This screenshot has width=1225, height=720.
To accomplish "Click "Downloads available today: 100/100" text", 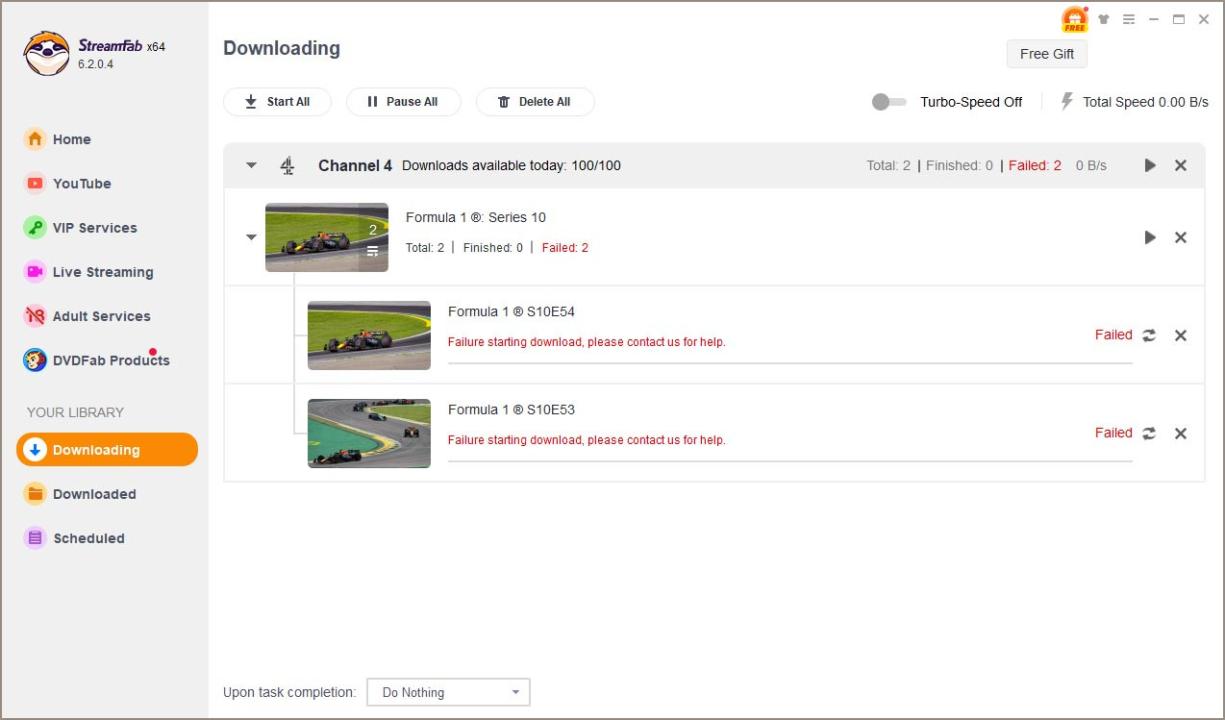I will (511, 166).
